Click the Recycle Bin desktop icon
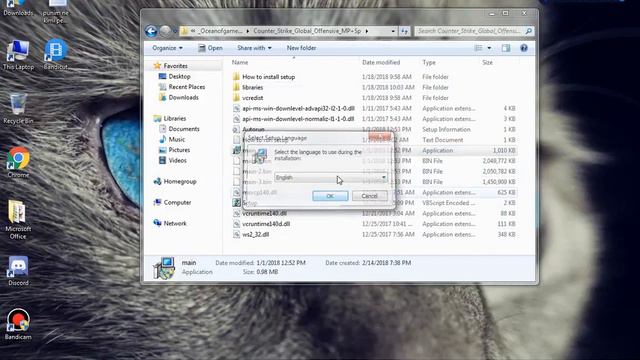 [x=18, y=109]
